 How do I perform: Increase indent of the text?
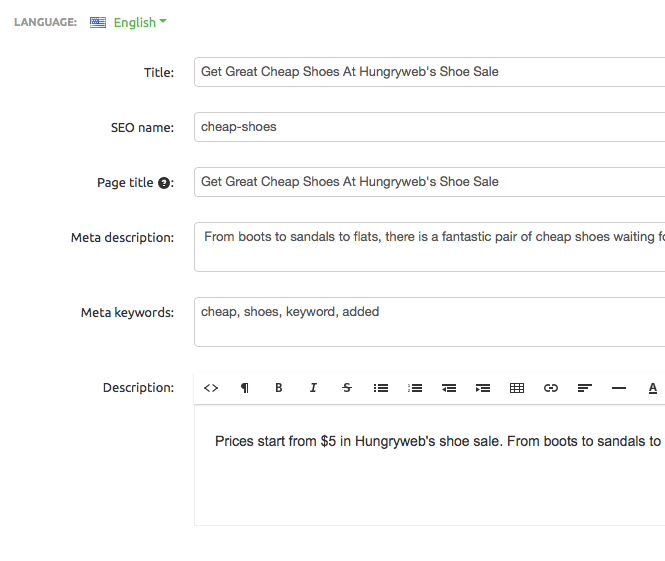(x=483, y=388)
